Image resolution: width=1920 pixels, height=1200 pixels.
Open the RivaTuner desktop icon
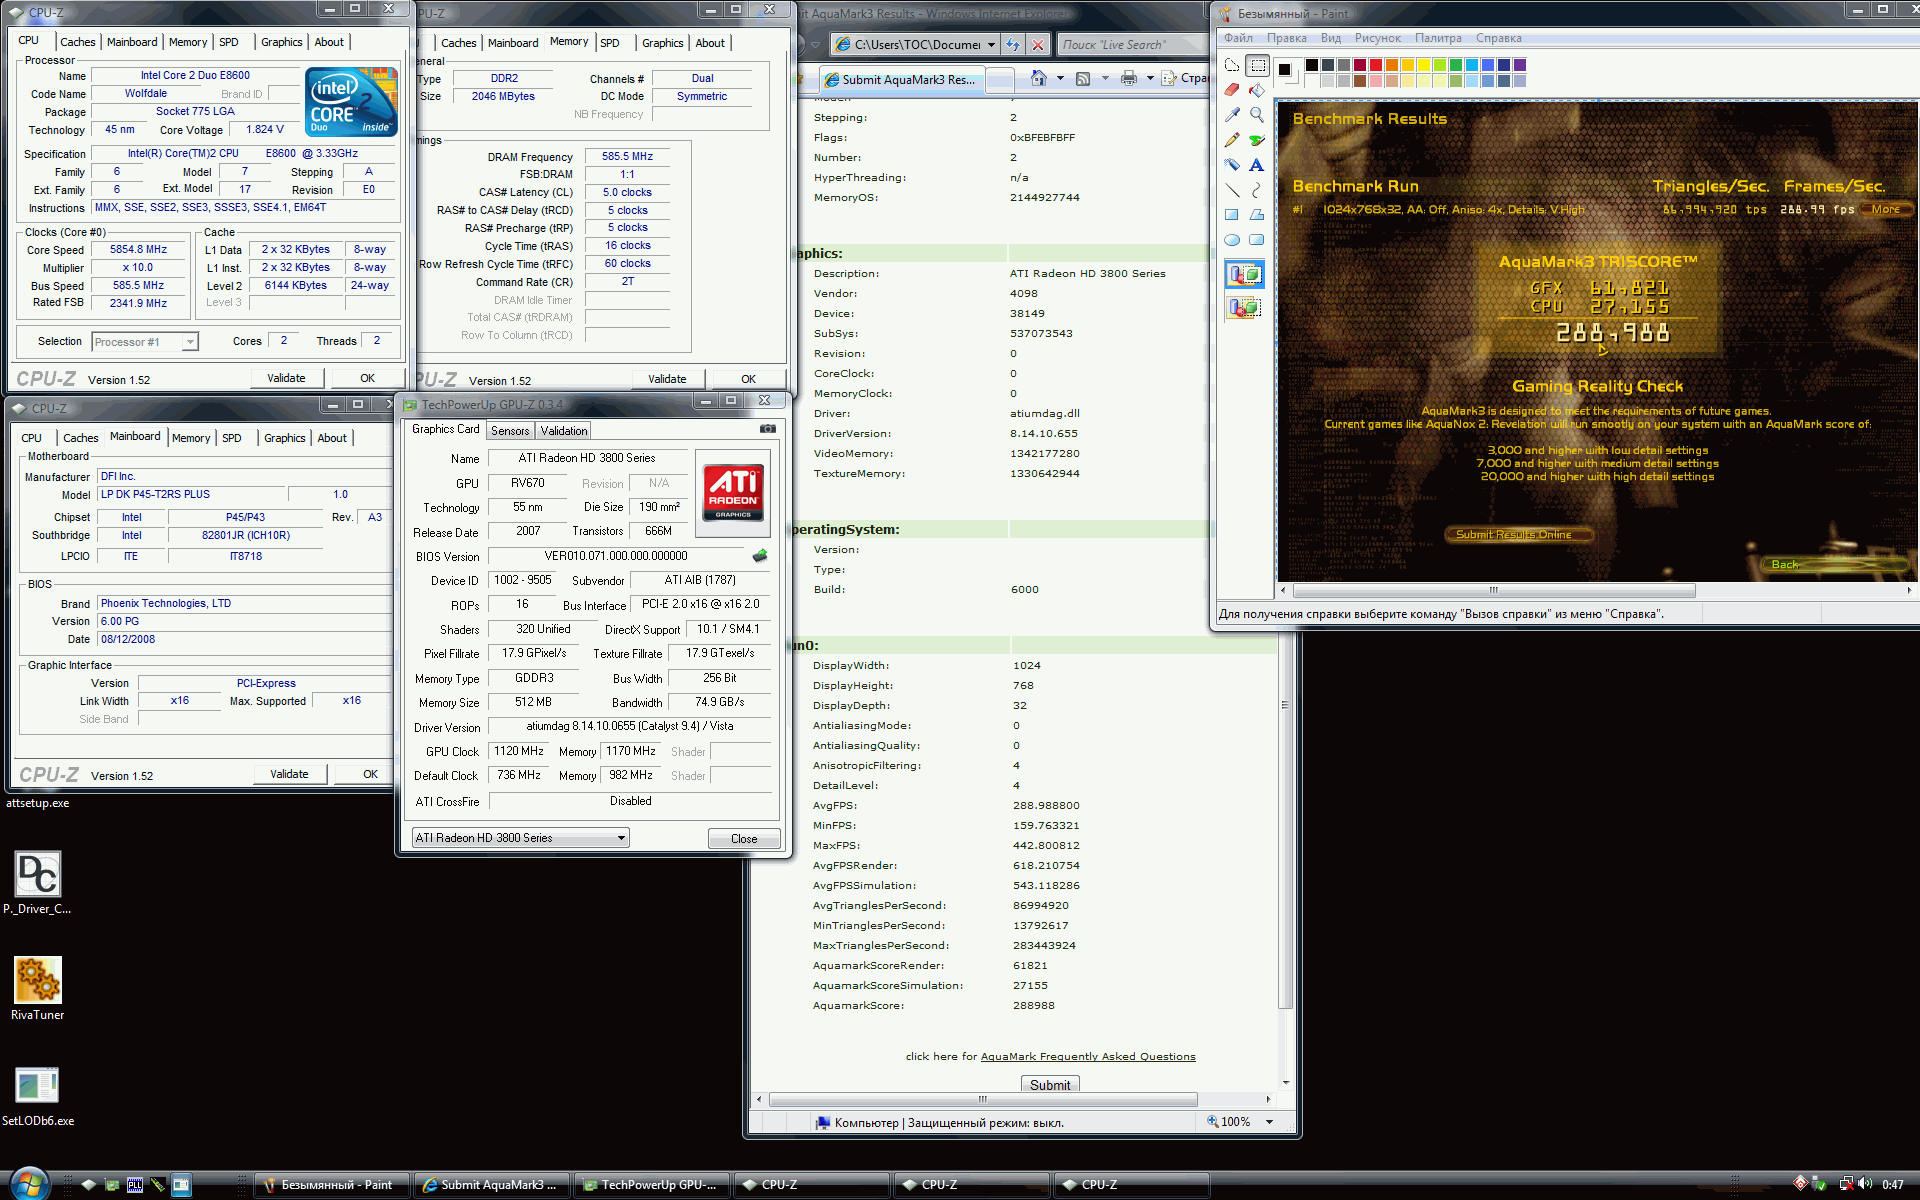pos(38,989)
